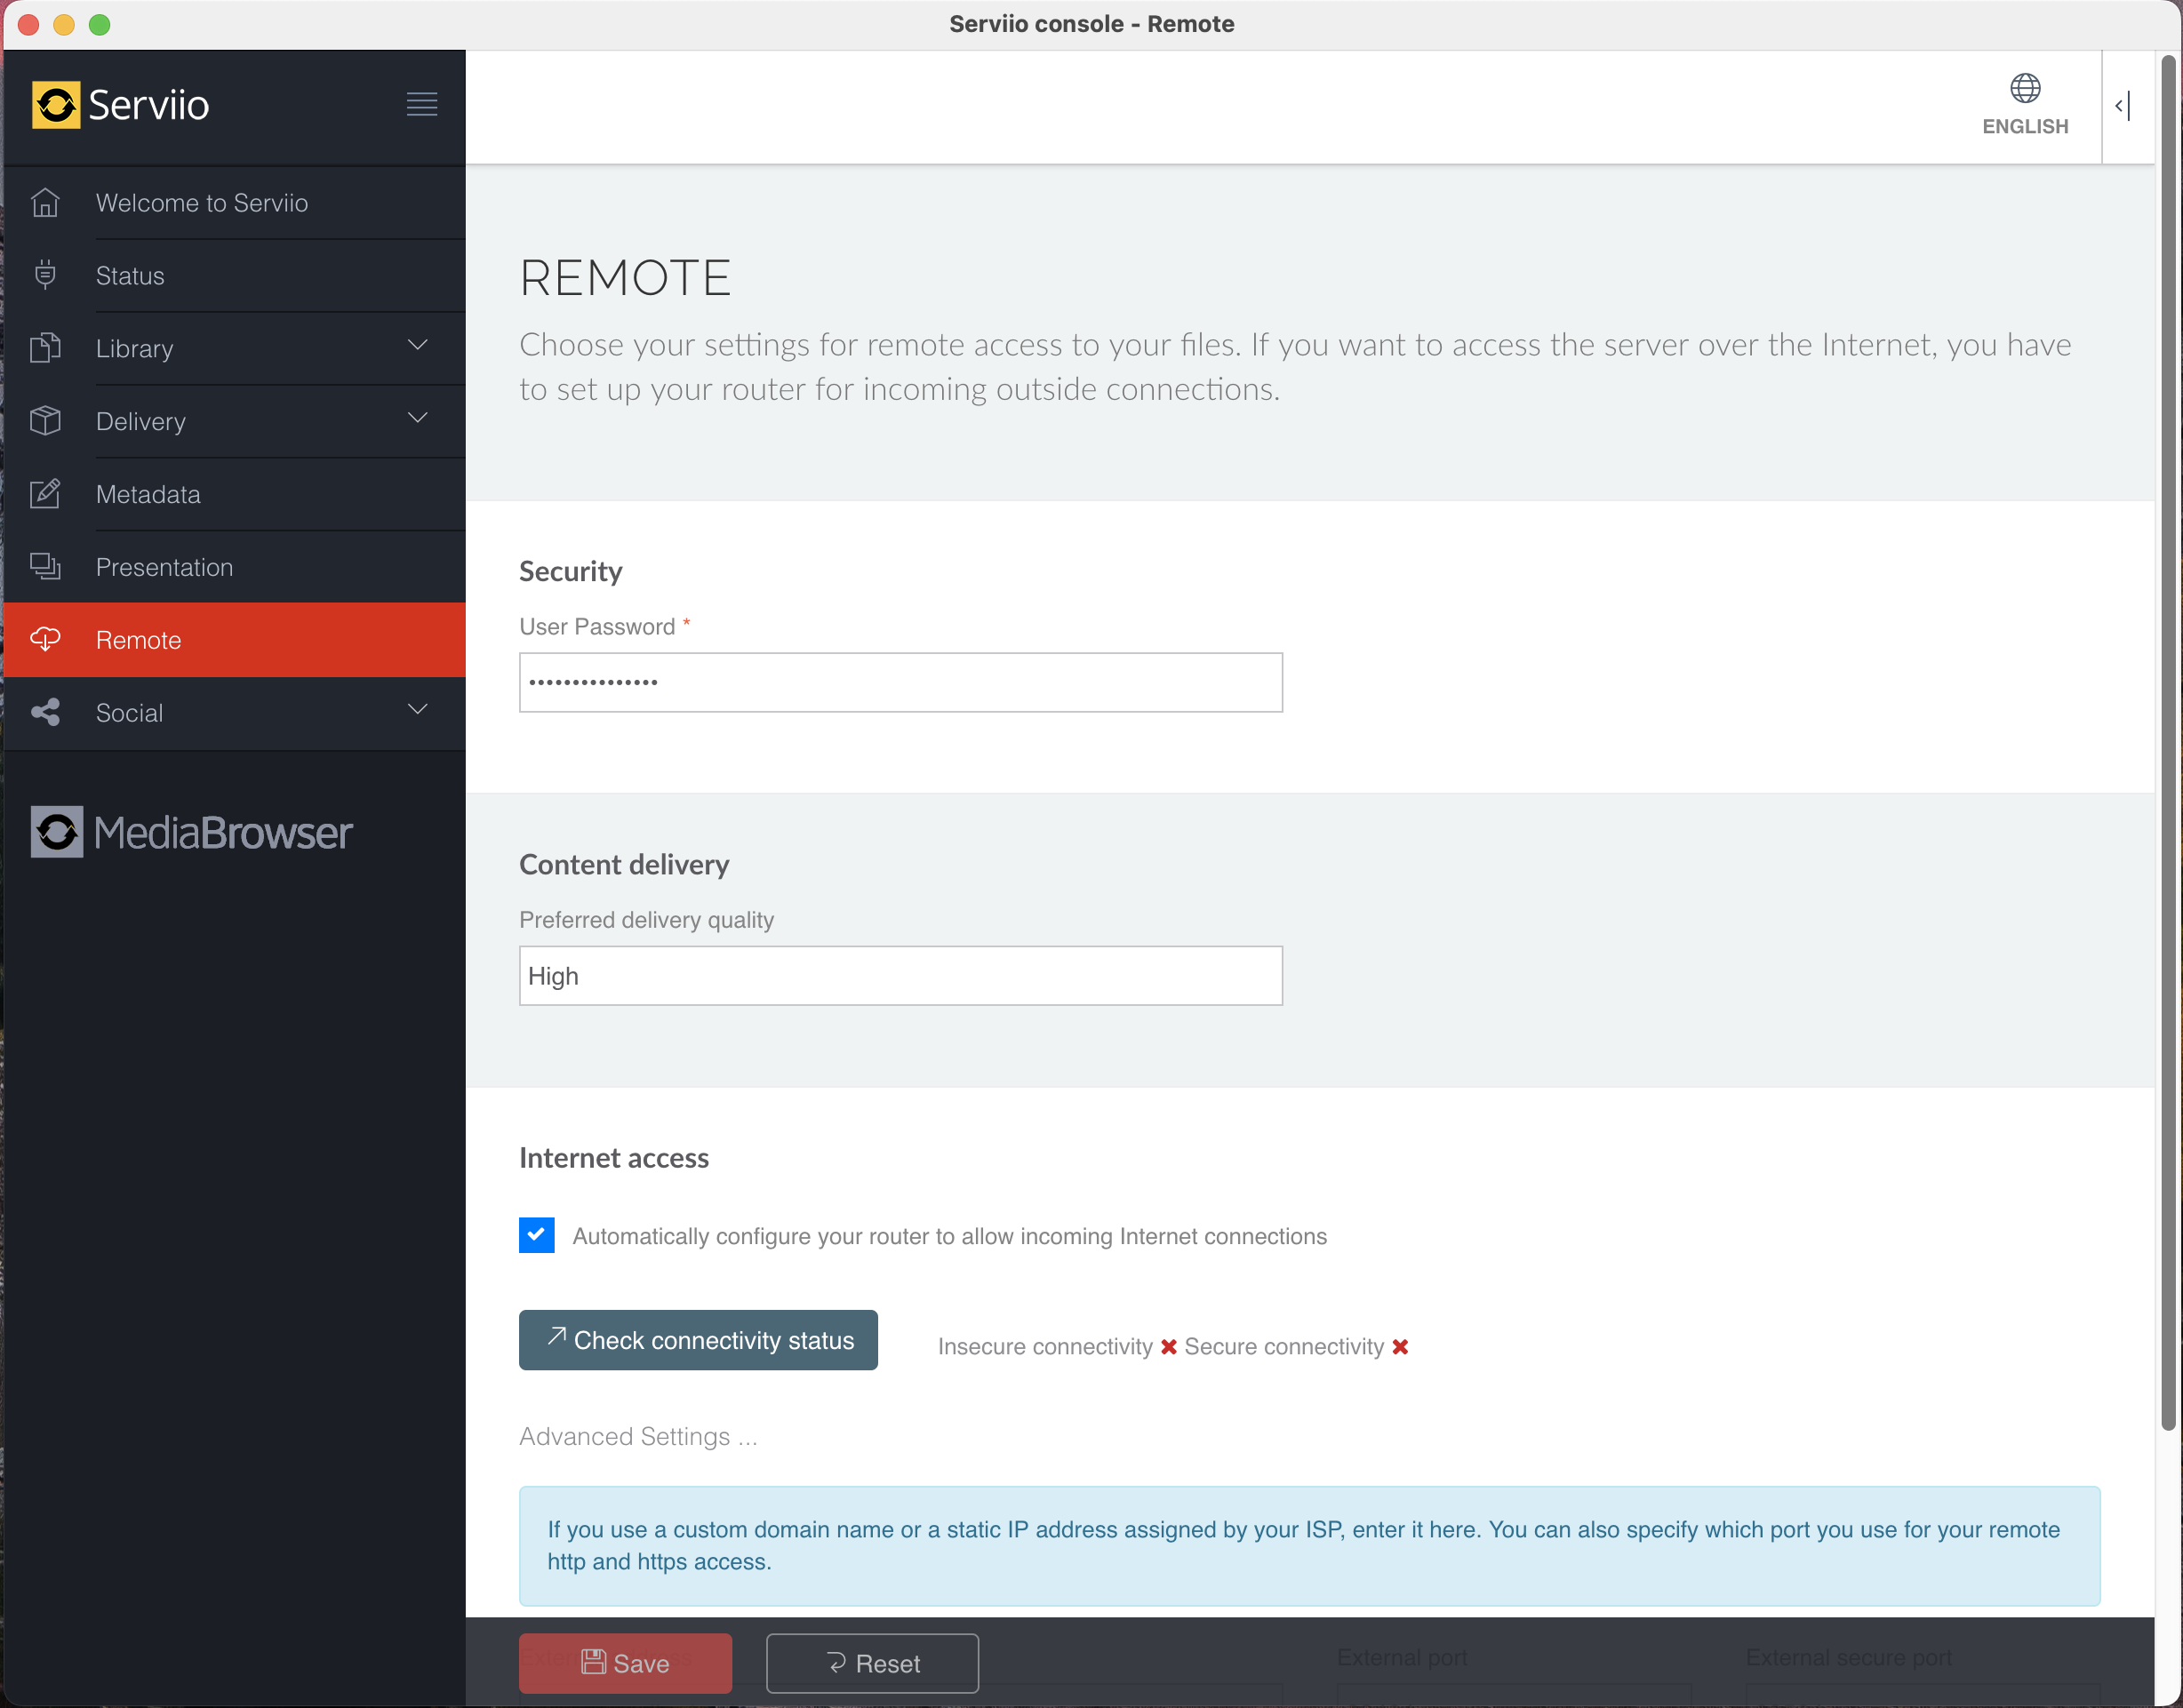2183x1708 pixels.
Task: Click the Presentation screens icon
Action: coord(45,567)
